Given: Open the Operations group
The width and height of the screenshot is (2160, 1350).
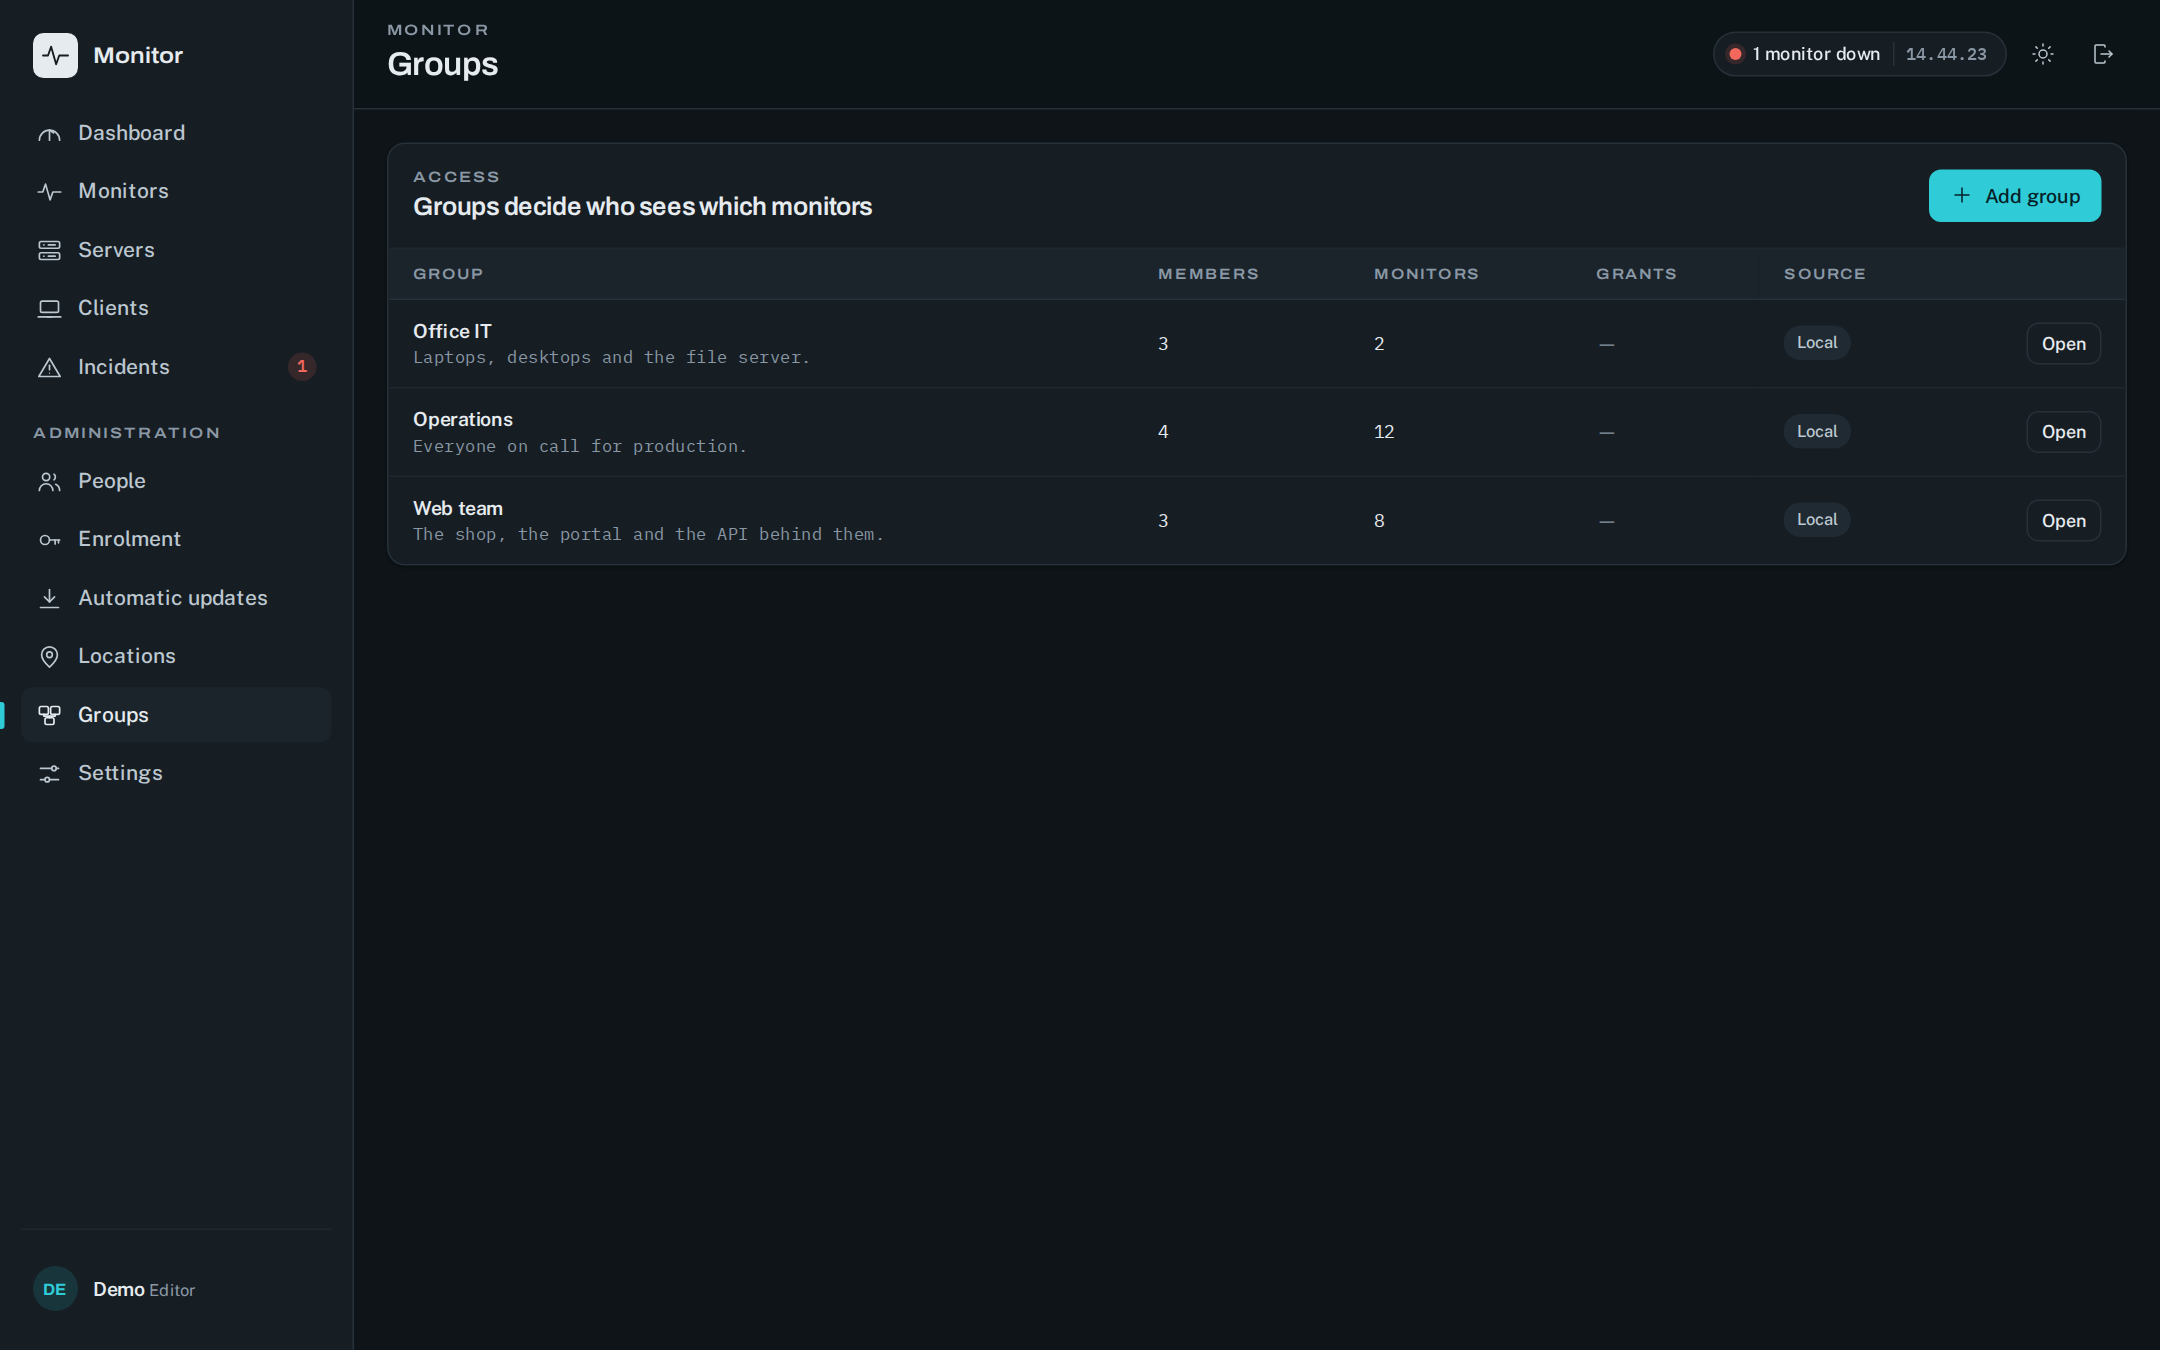Looking at the screenshot, I should click(2063, 432).
